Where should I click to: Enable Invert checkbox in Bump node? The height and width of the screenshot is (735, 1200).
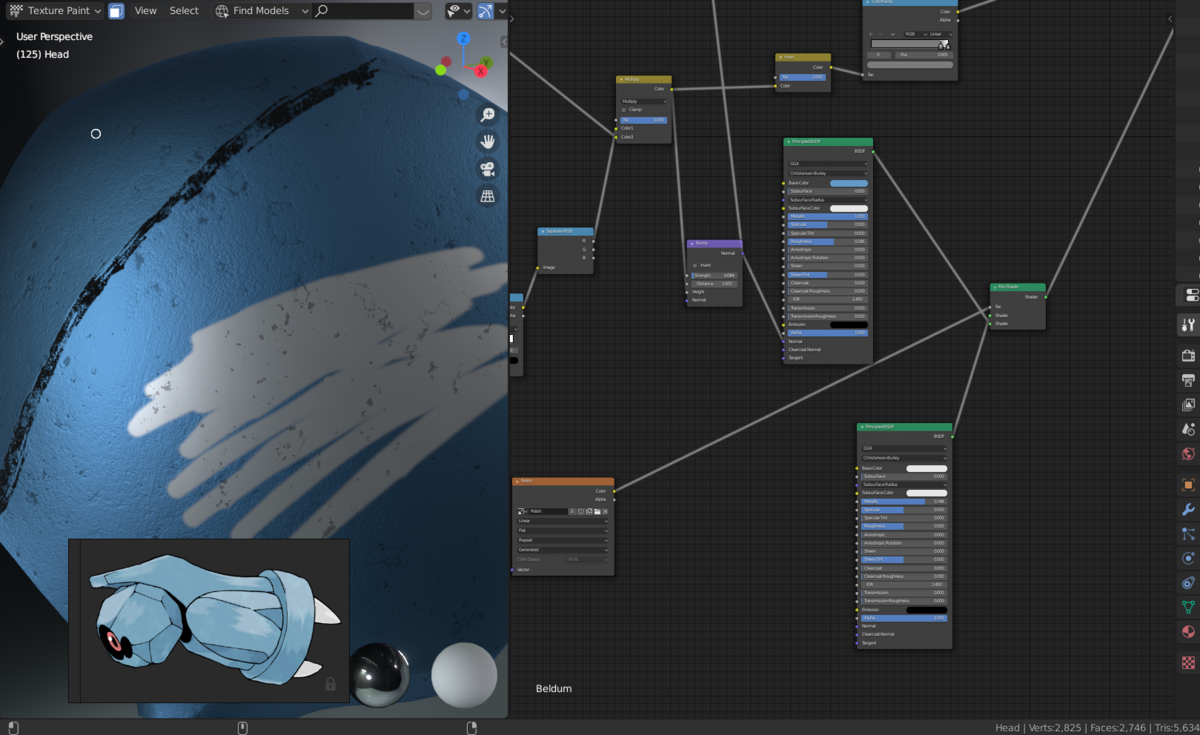pyautogui.click(x=695, y=265)
